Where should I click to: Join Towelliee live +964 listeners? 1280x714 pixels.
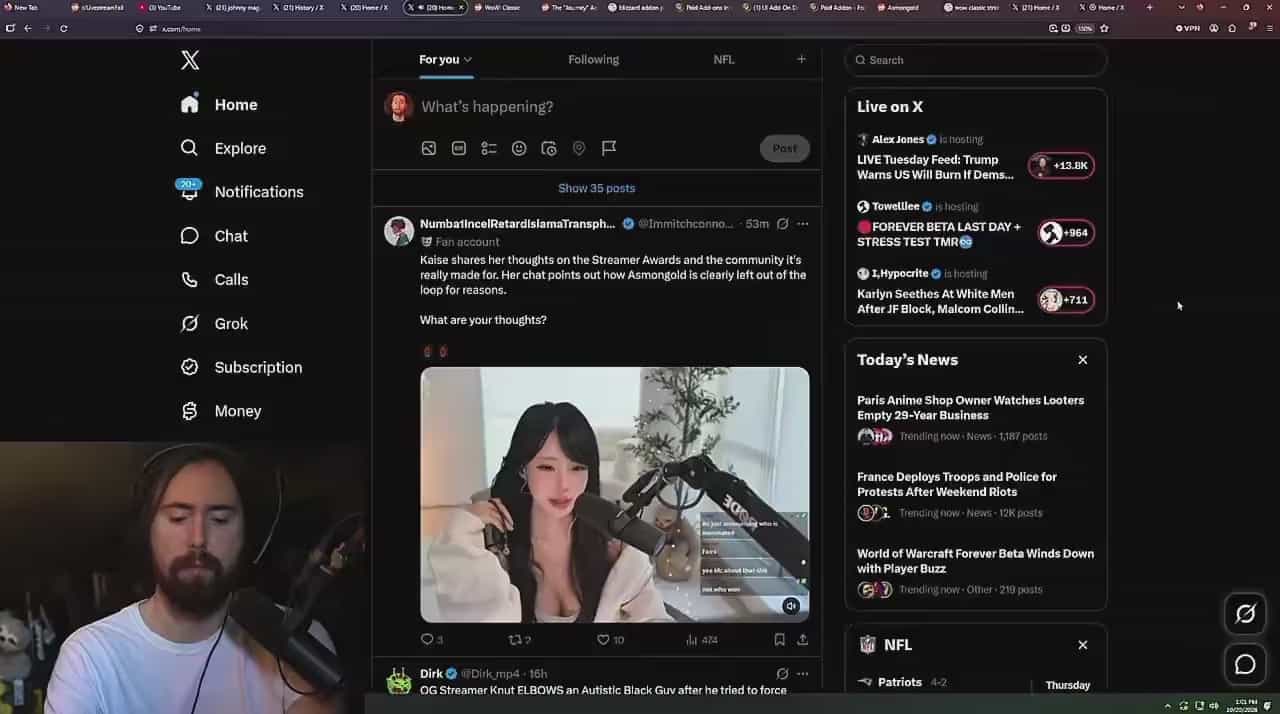(1066, 233)
